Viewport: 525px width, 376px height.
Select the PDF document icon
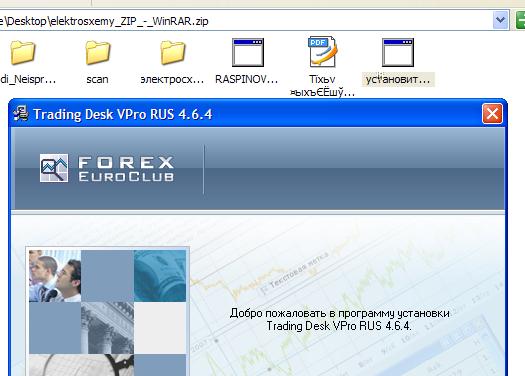click(322, 52)
